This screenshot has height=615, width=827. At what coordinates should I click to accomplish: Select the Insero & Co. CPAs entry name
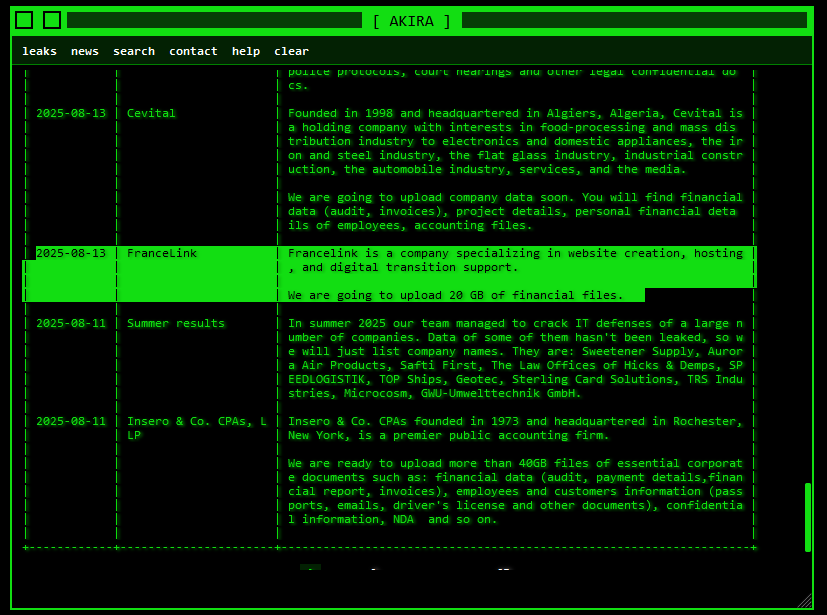[197, 428]
